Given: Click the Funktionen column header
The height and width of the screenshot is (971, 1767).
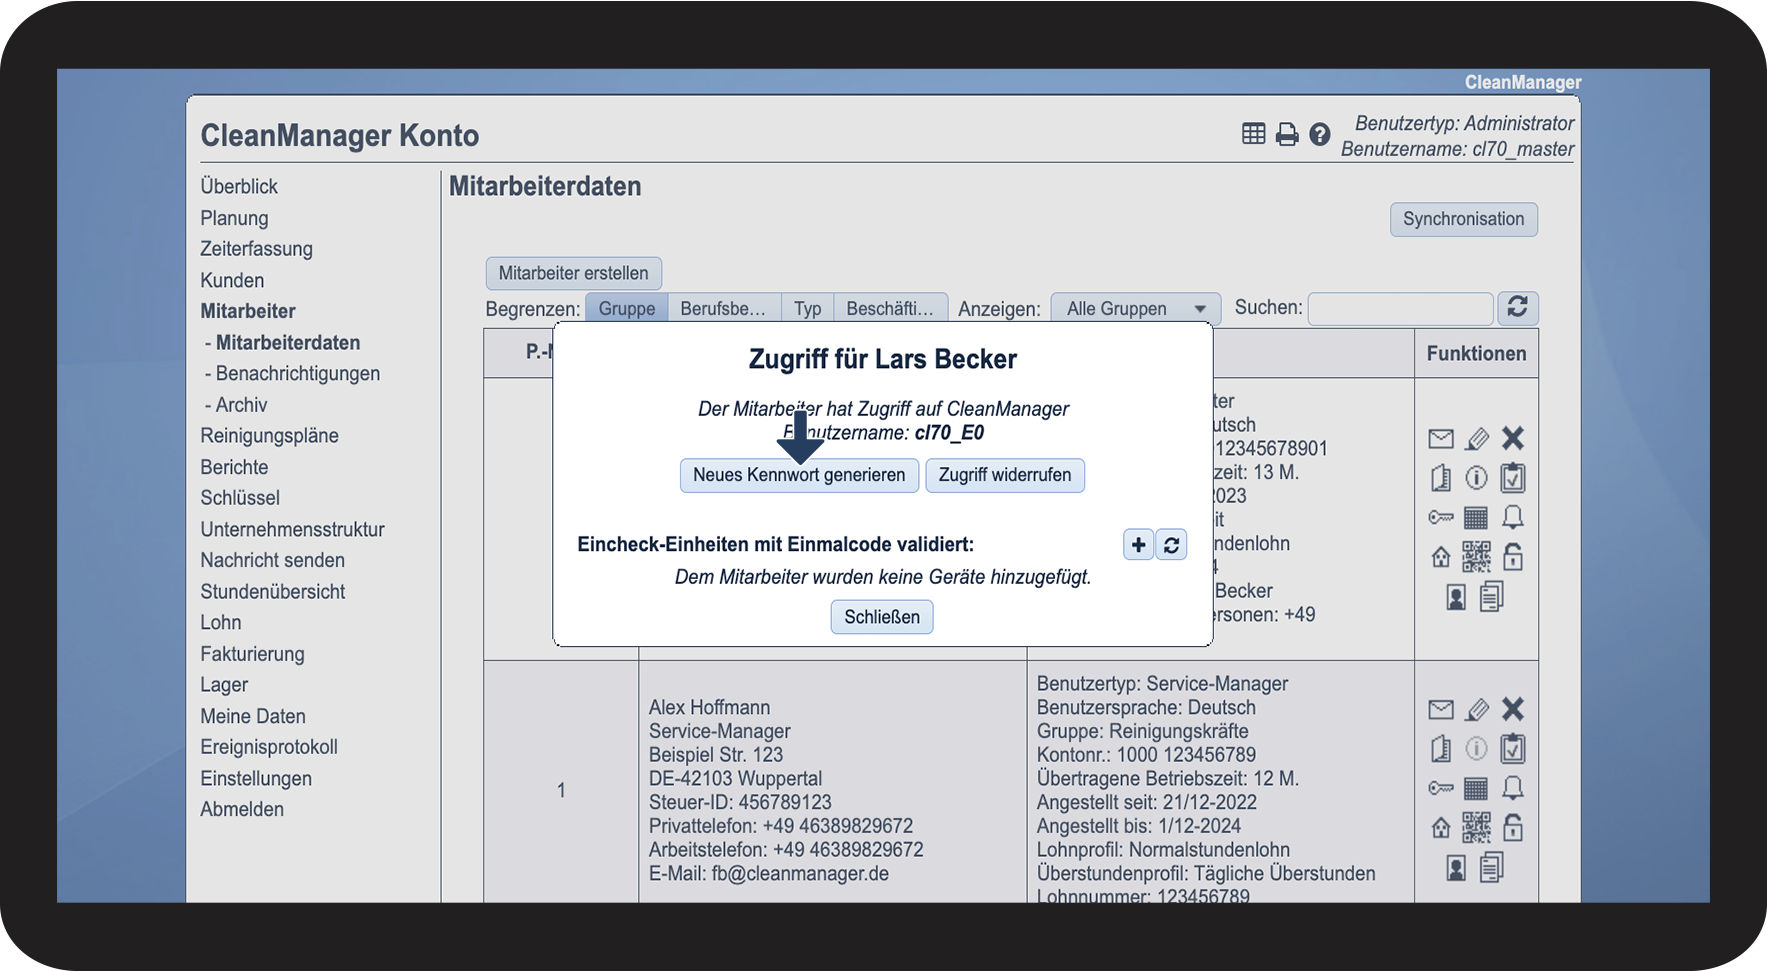Looking at the screenshot, I should pos(1477,353).
